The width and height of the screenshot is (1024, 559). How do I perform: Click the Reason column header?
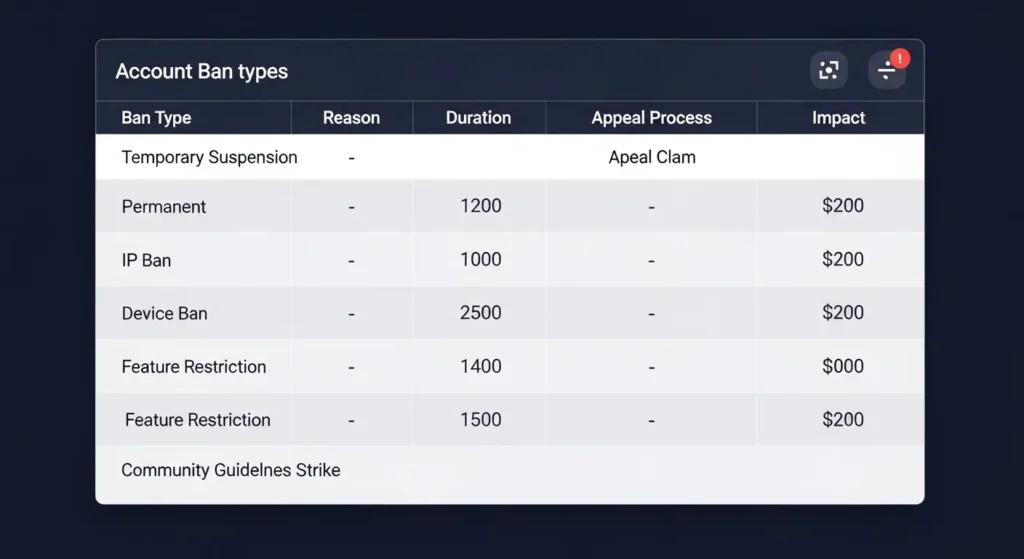coord(351,118)
